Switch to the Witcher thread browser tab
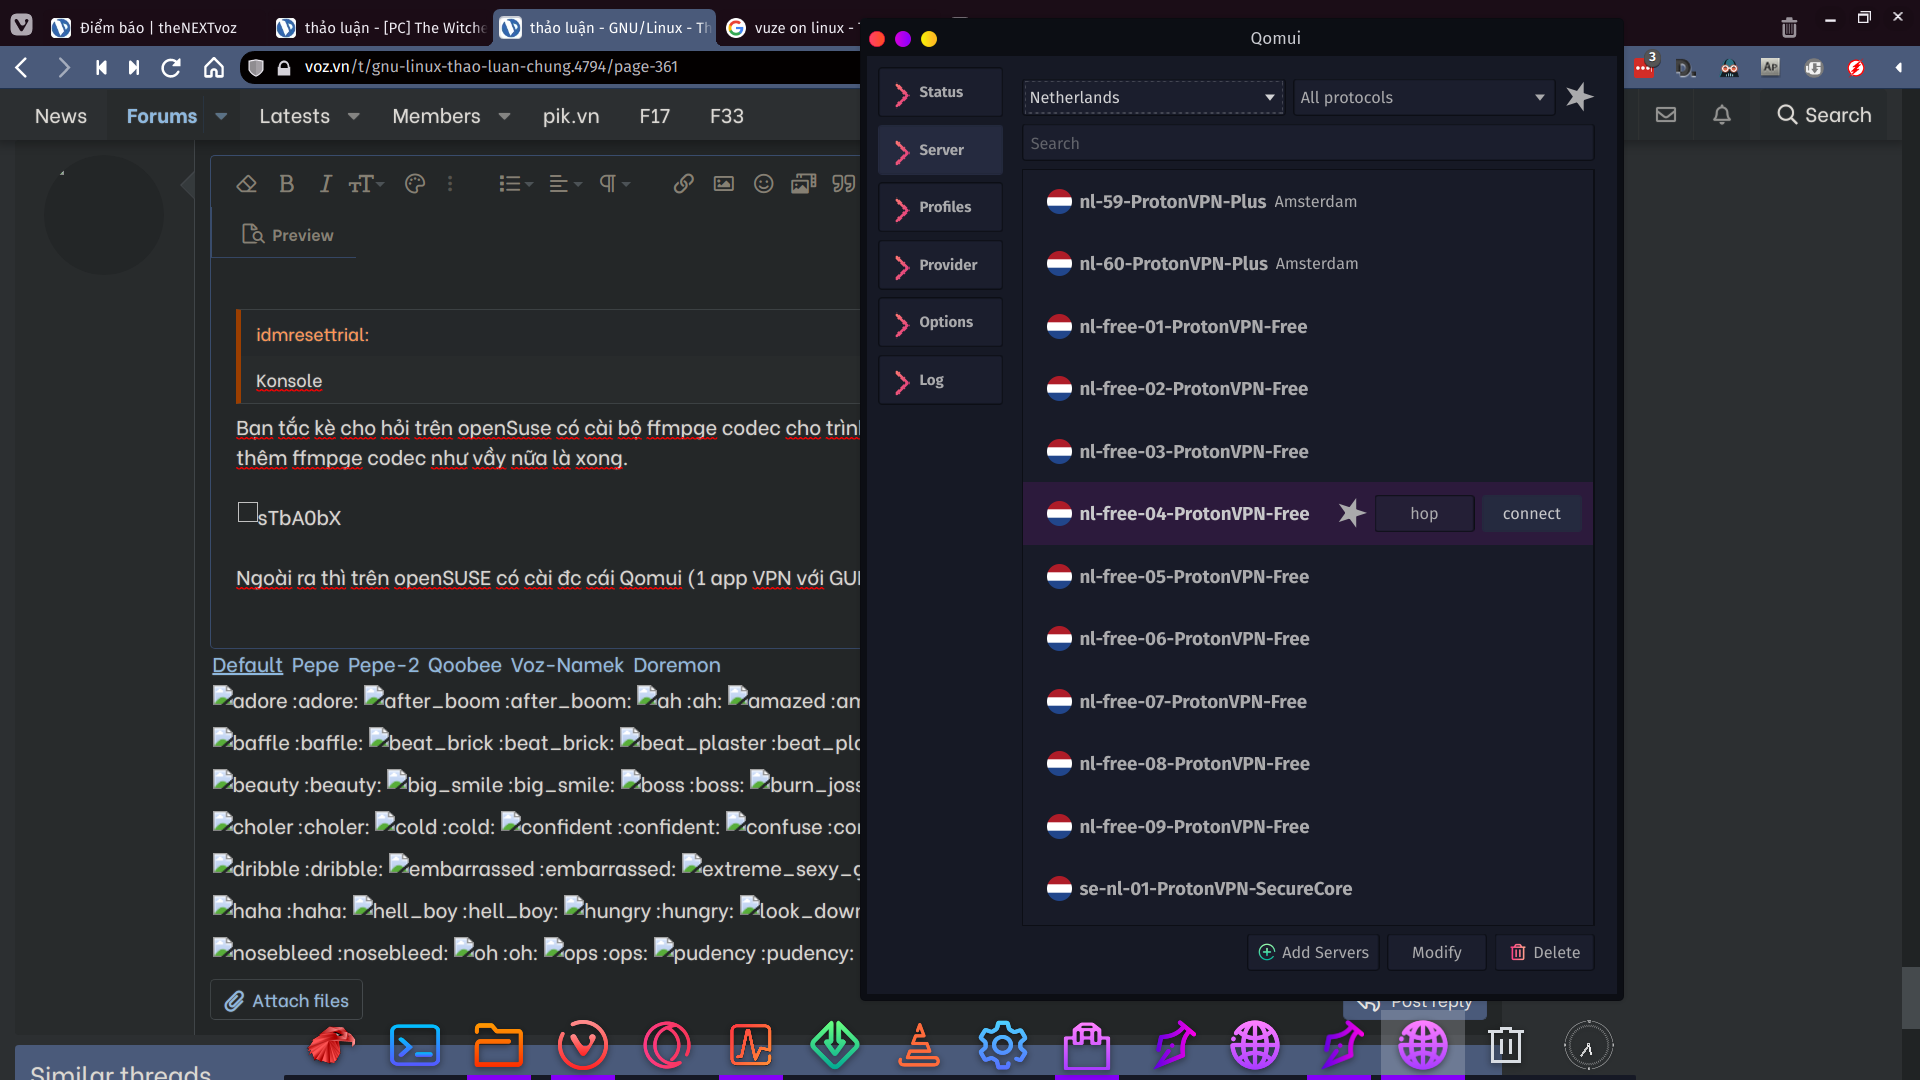 (x=381, y=27)
